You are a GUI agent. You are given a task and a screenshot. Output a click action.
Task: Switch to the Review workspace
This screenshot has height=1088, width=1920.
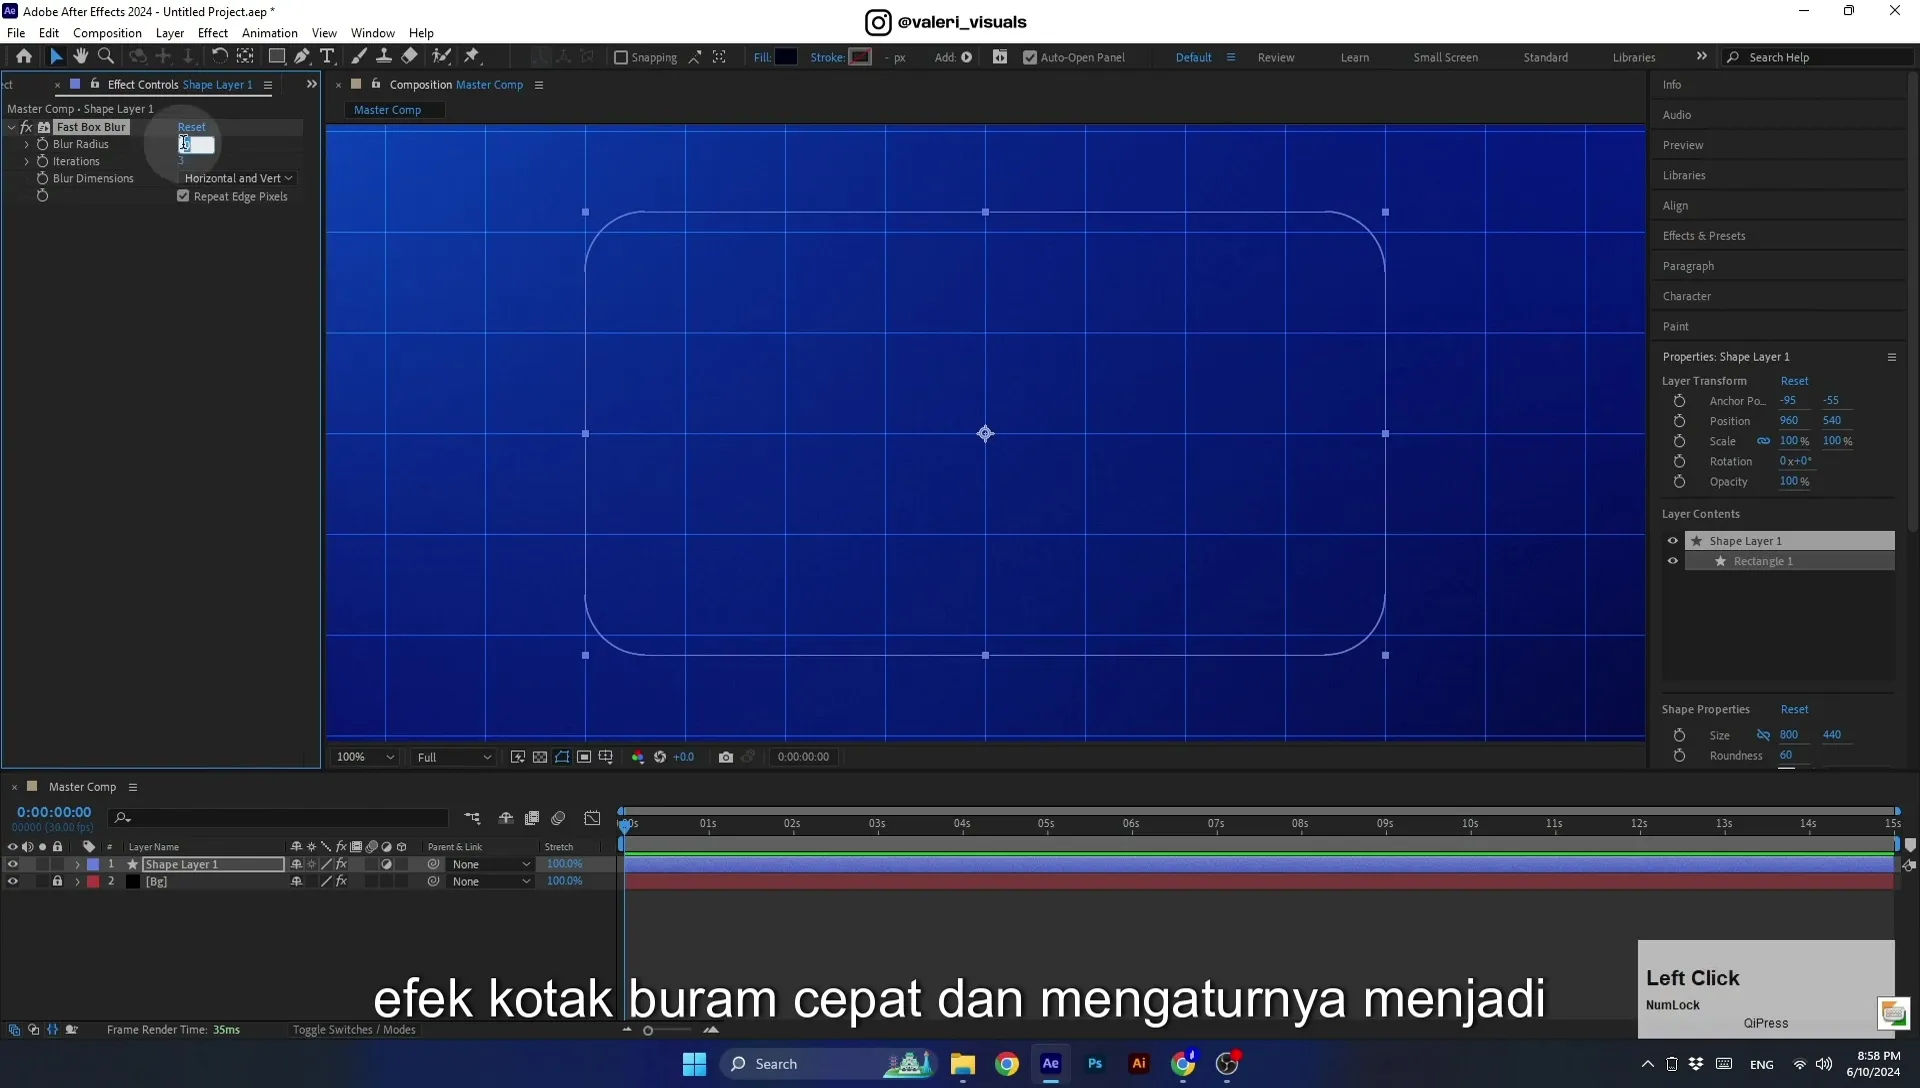[1276, 57]
